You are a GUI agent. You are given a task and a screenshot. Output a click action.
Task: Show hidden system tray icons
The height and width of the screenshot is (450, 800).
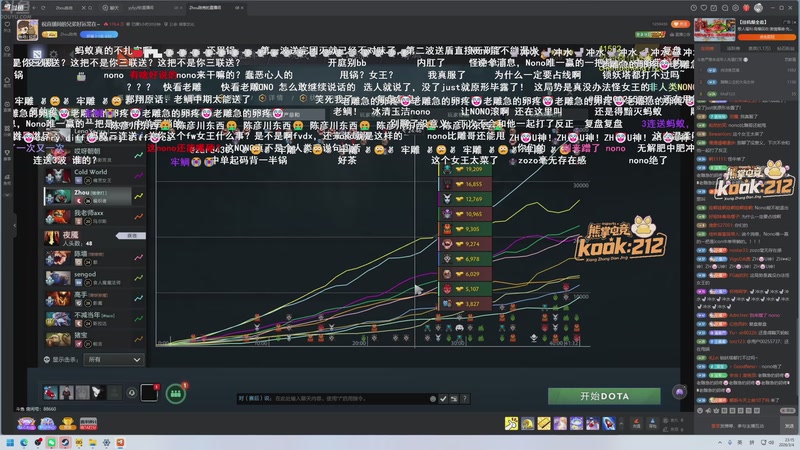coord(719,442)
